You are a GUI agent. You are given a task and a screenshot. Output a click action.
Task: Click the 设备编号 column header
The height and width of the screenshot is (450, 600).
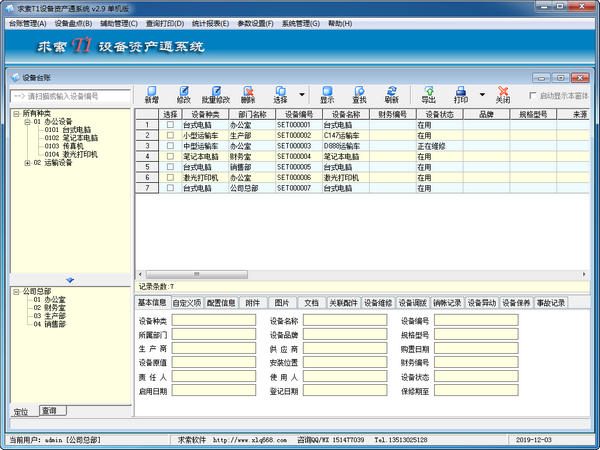299,114
